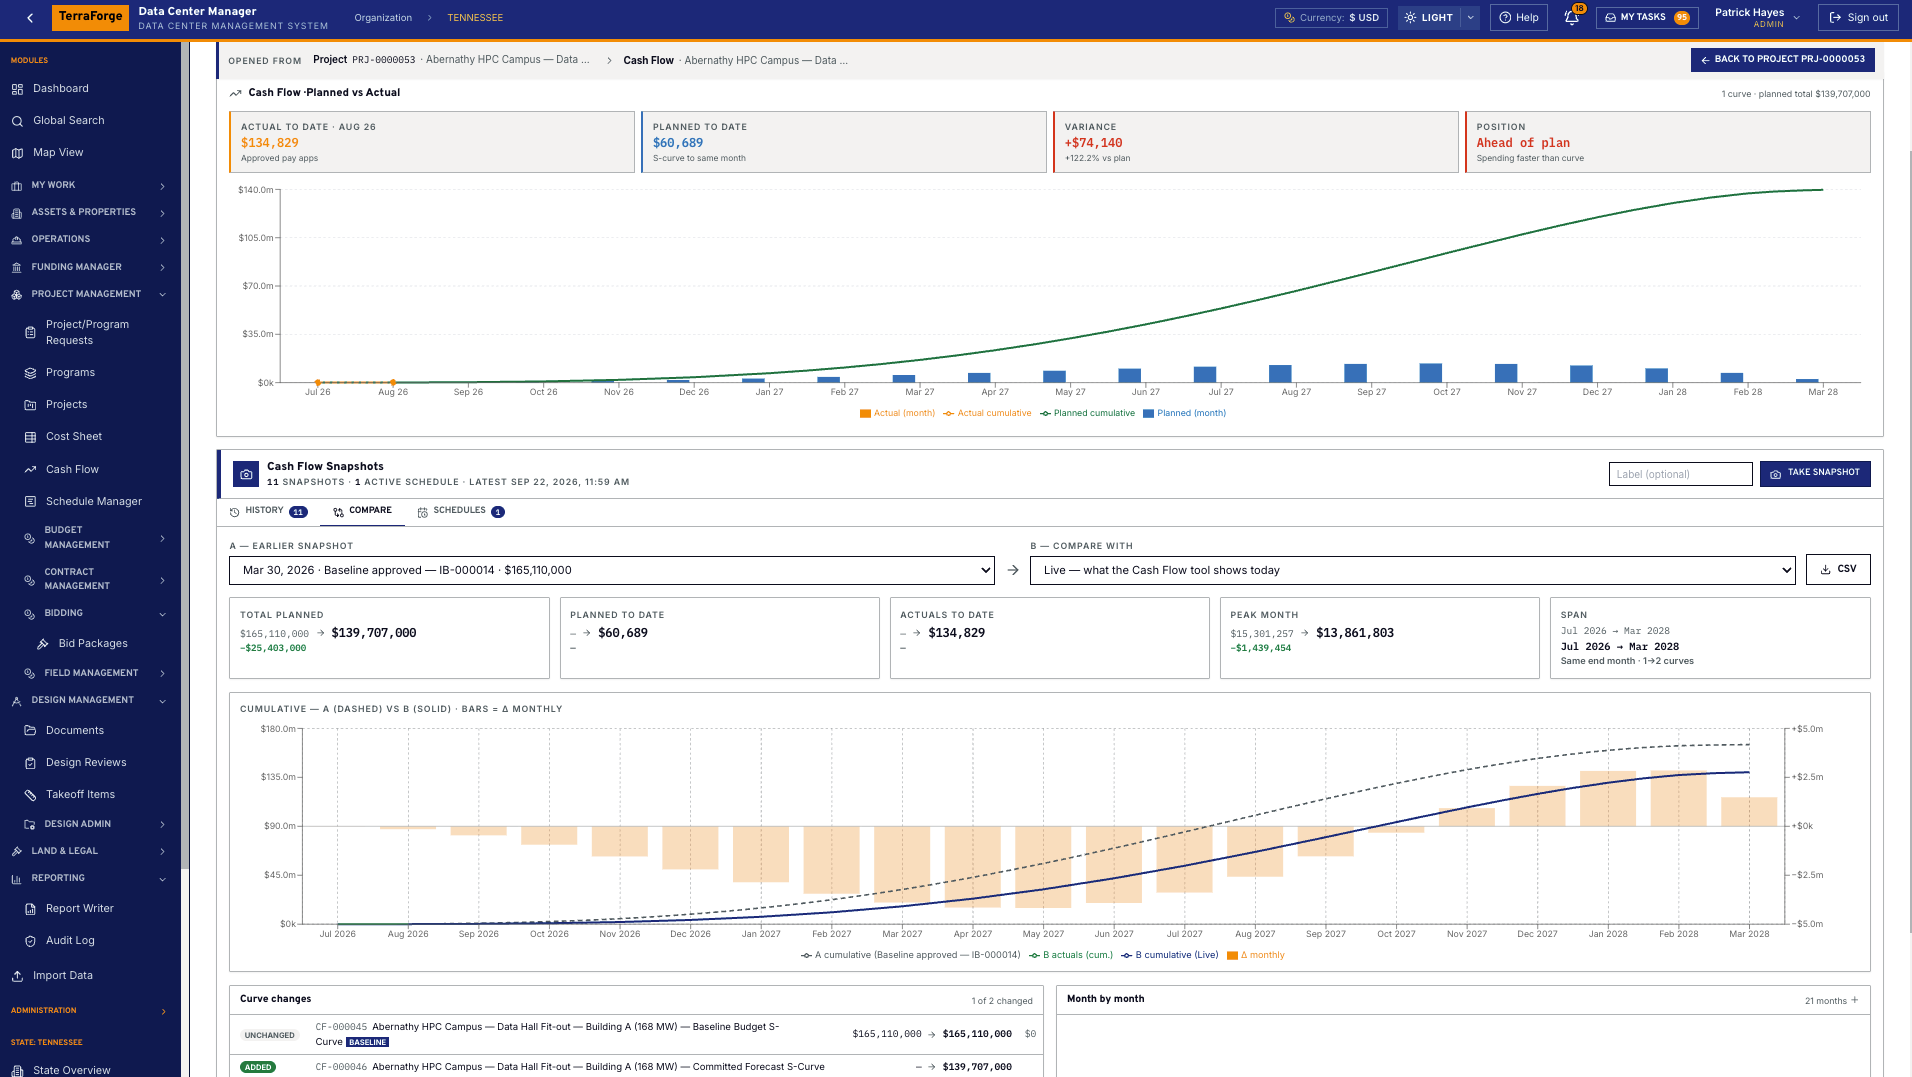1912x1077 pixels.
Task: Expand the My Work section
Action: pos(90,185)
